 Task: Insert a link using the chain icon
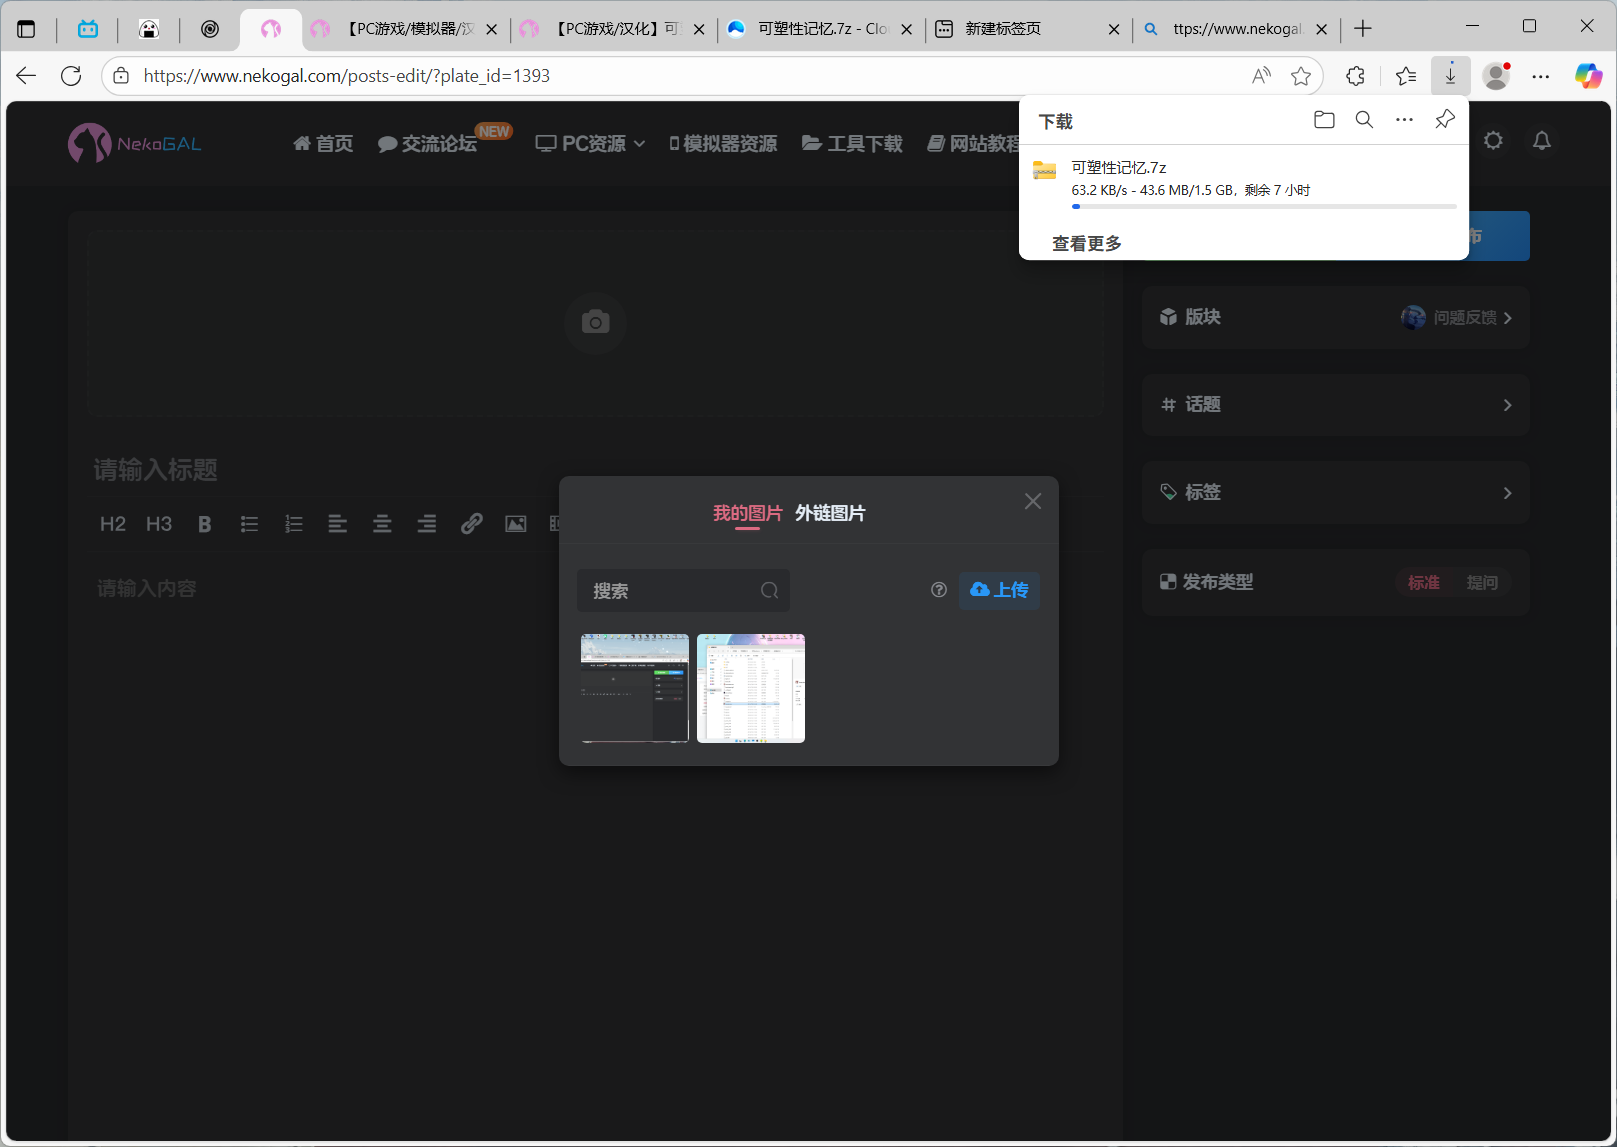pyautogui.click(x=471, y=524)
